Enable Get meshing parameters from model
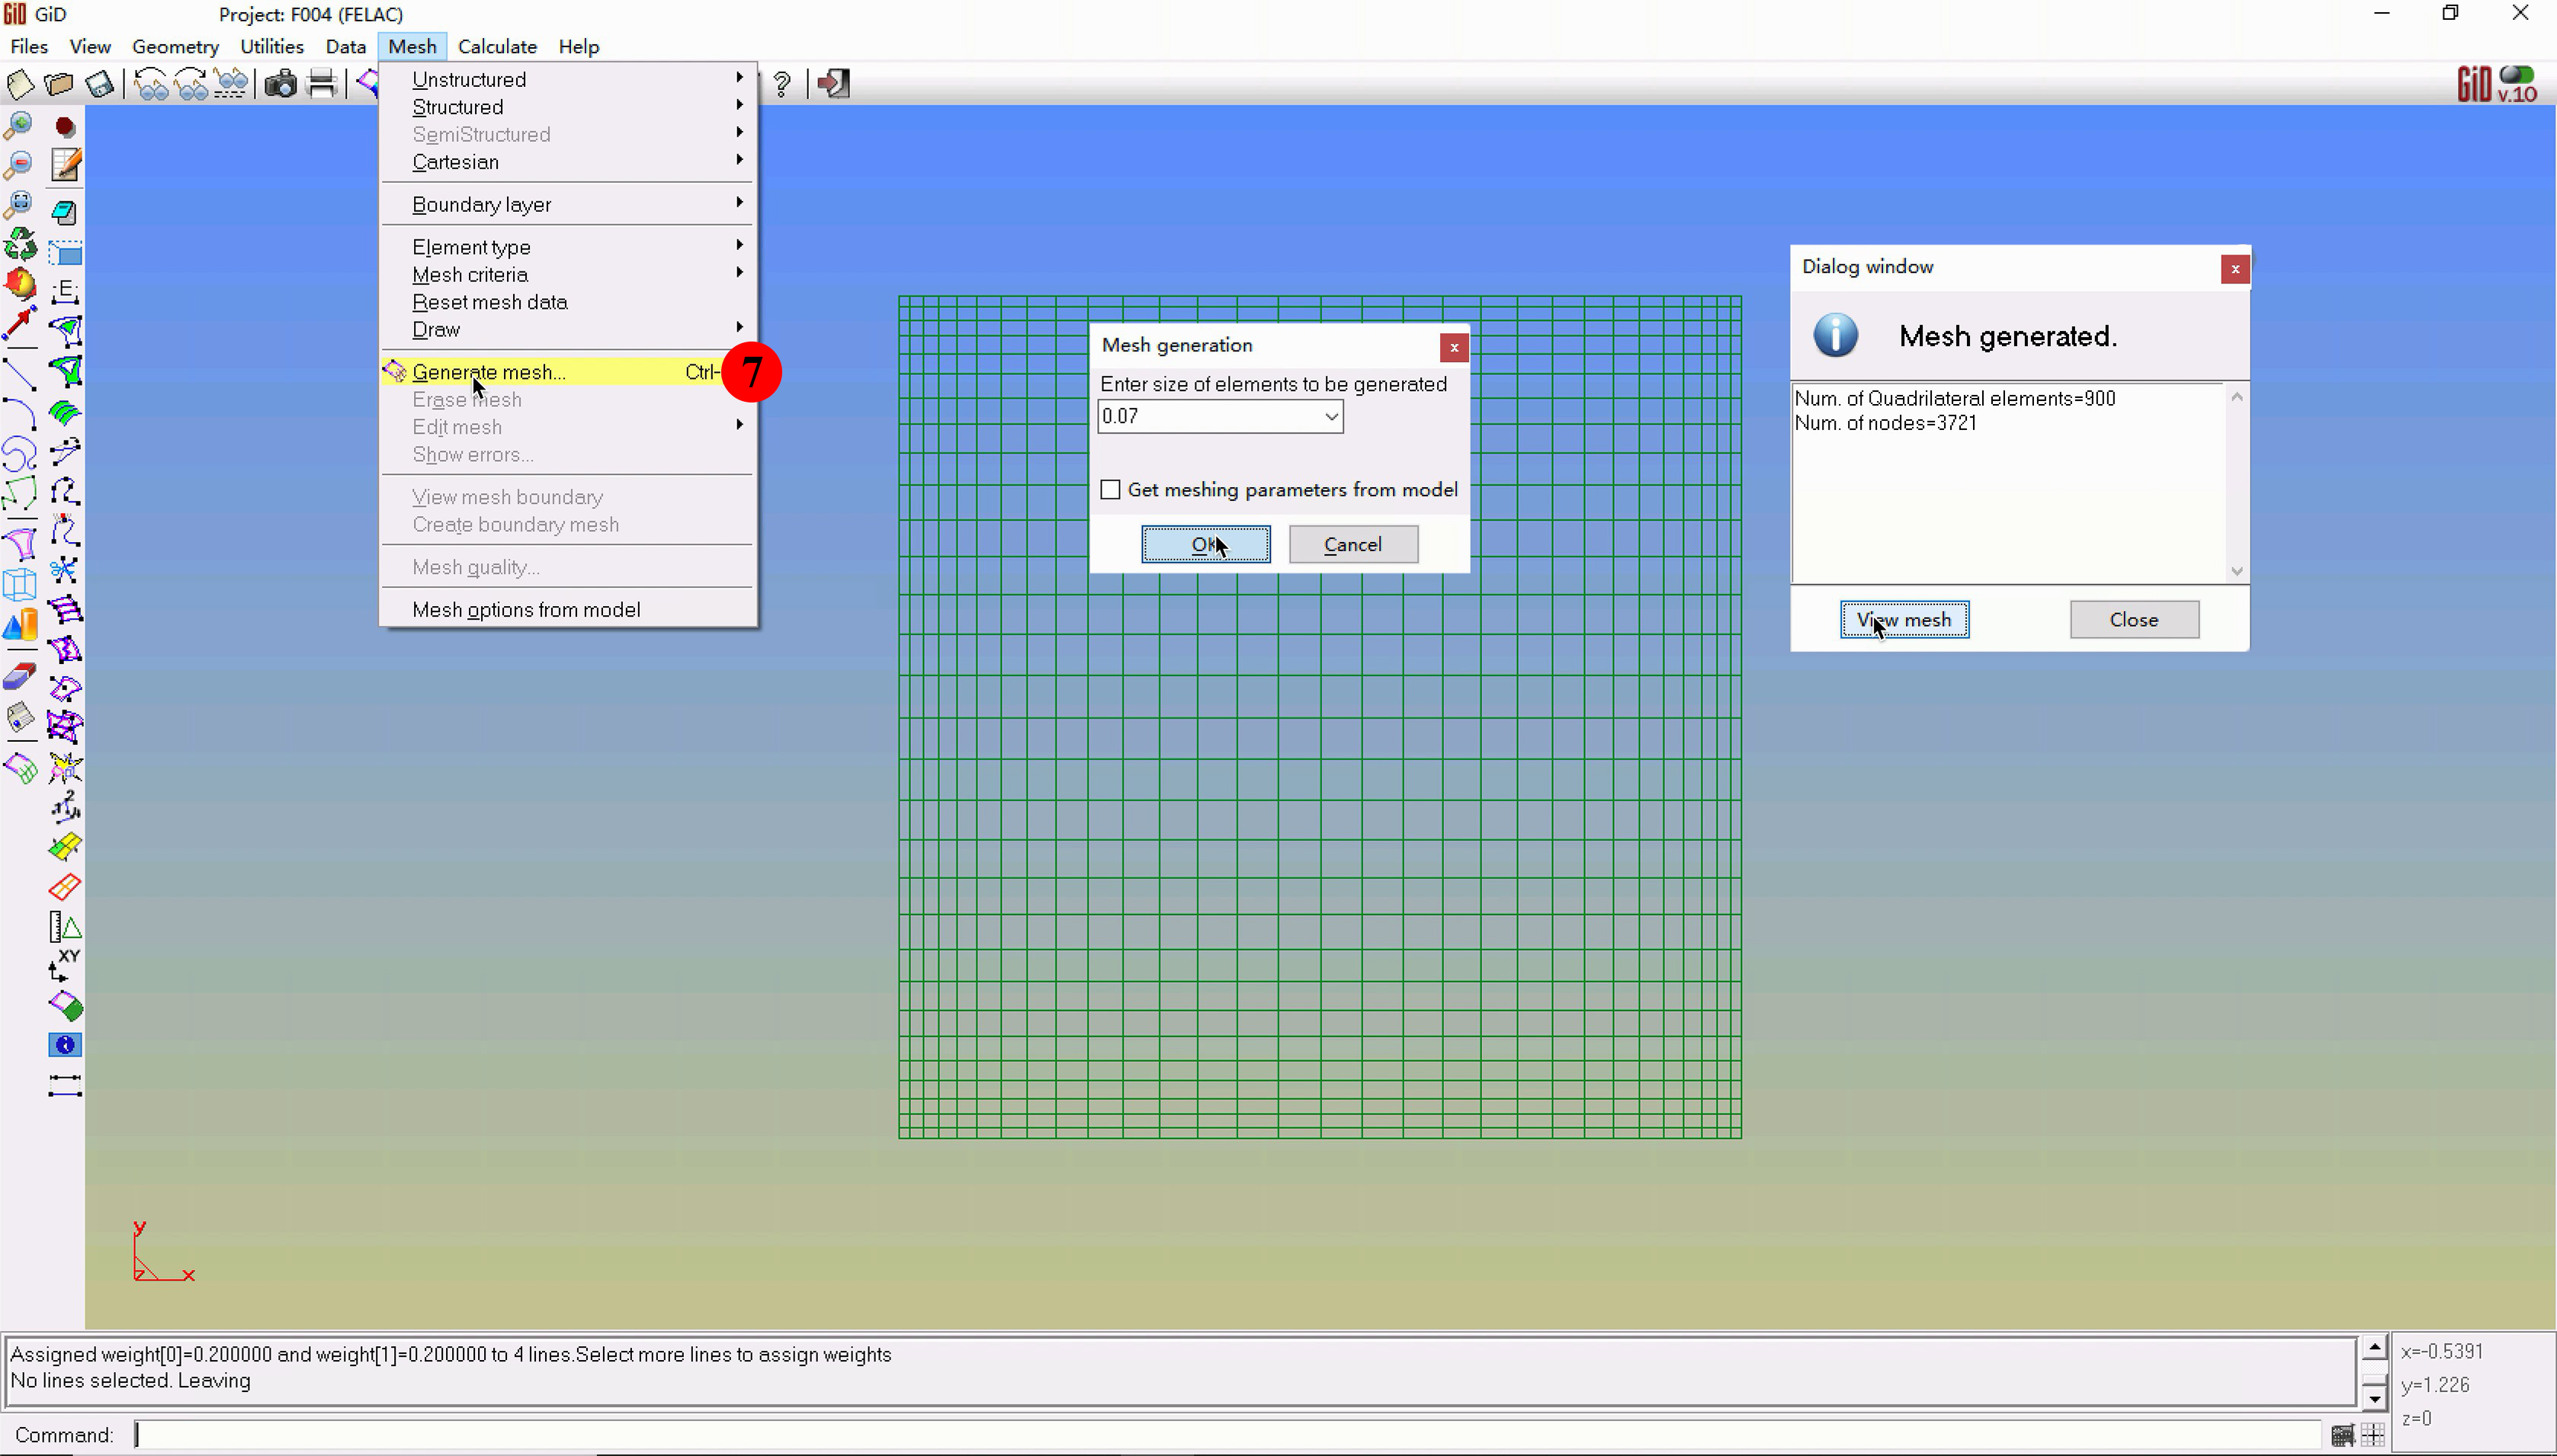The width and height of the screenshot is (2557, 1456). [x=1110, y=490]
